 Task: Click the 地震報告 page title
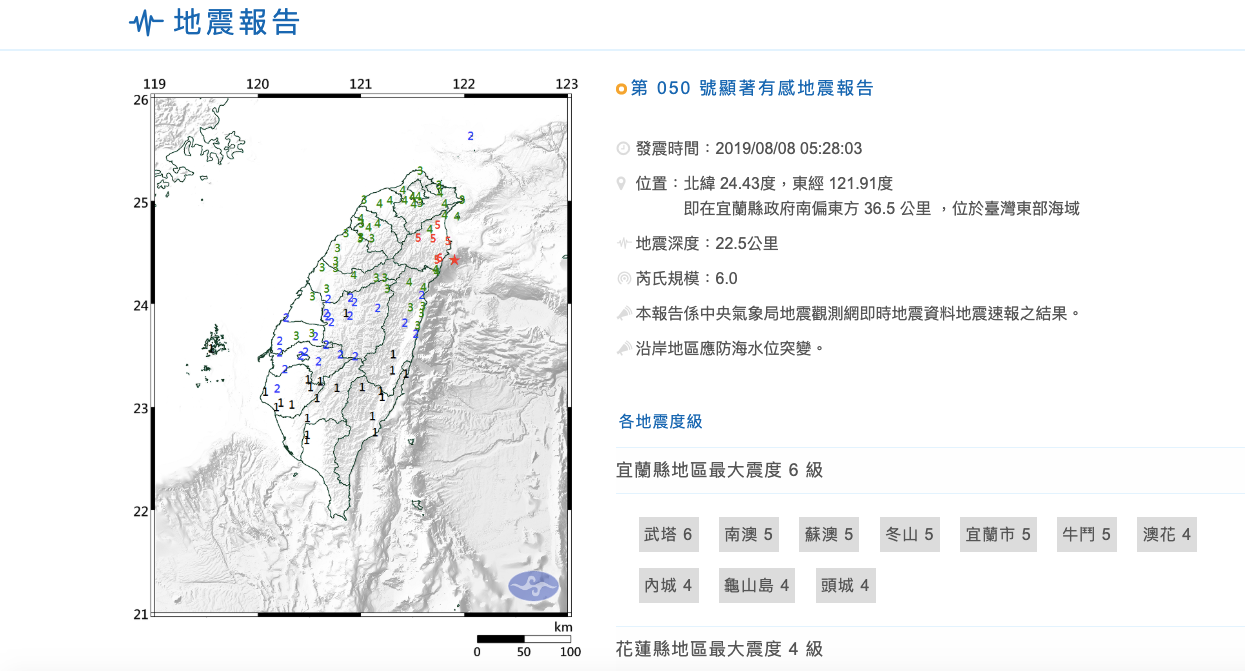[x=237, y=22]
